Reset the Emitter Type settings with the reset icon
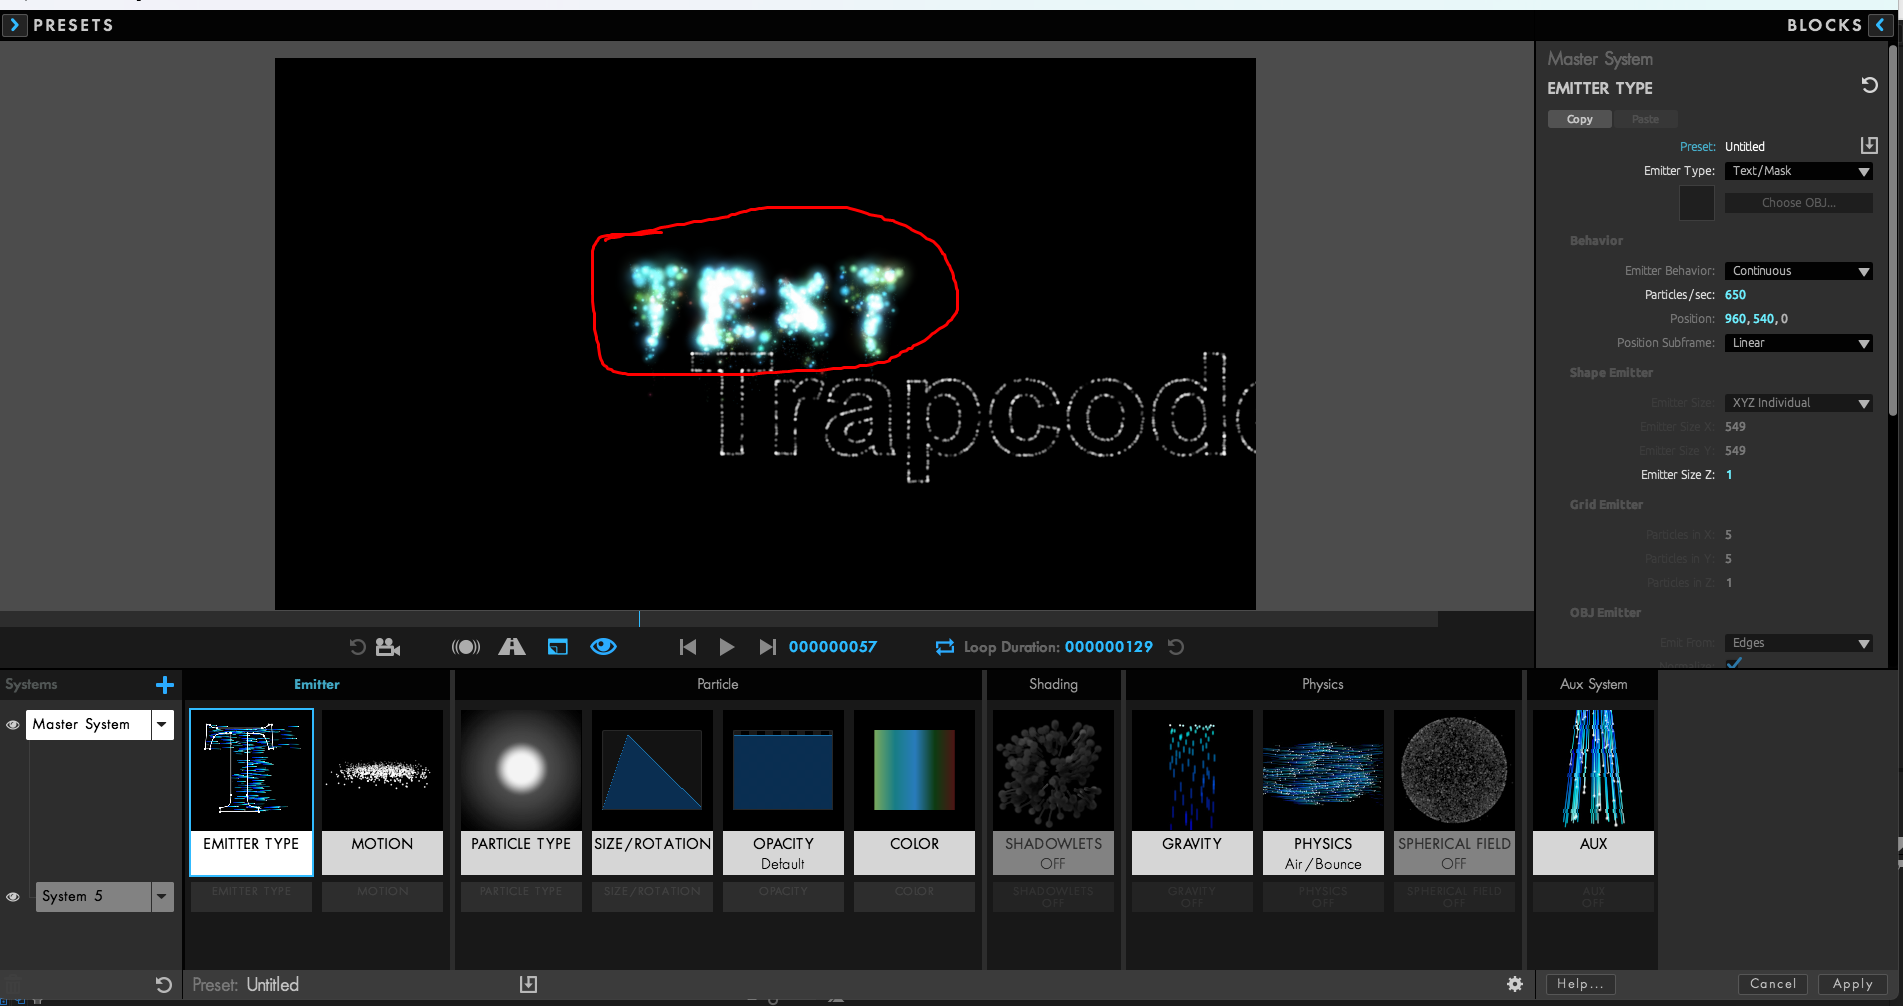This screenshot has width=1903, height=1006. [1869, 85]
